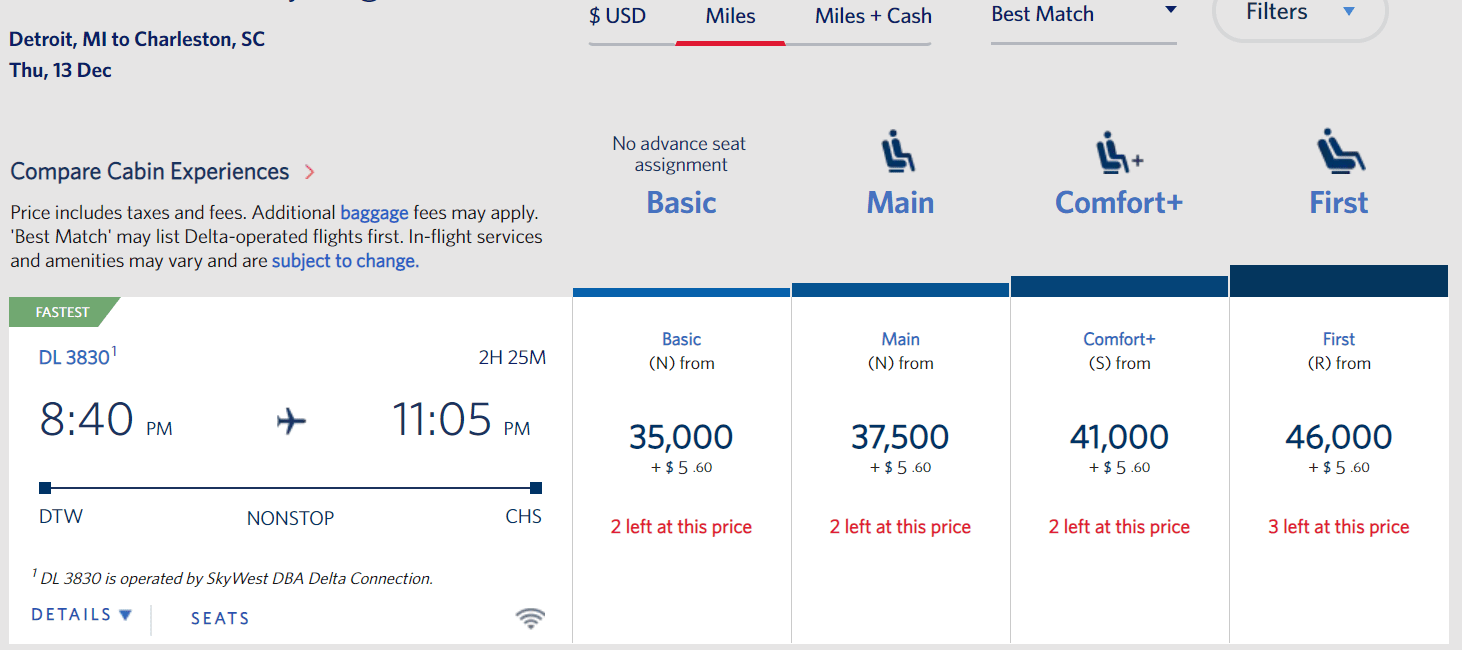Select the Basic fare for 35,000 miles
This screenshot has height=650, width=1462.
click(x=681, y=437)
